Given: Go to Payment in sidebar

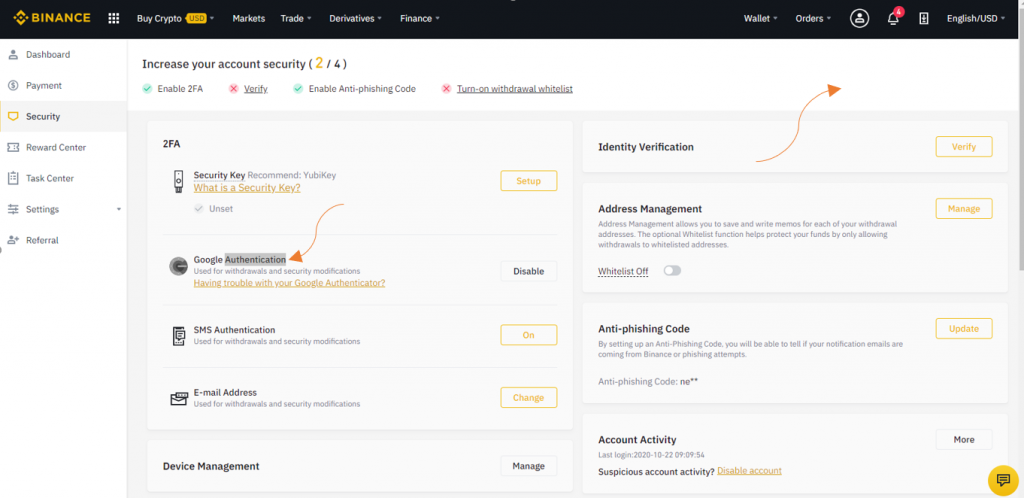Looking at the screenshot, I should pos(63,86).
